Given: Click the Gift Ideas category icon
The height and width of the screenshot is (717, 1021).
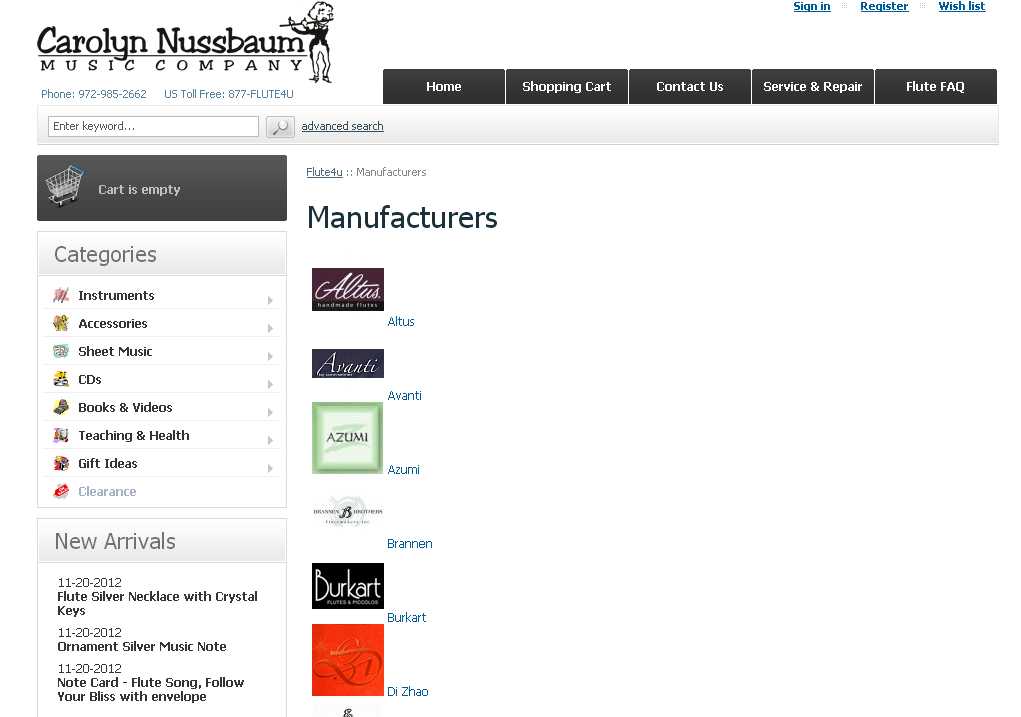Looking at the screenshot, I should tap(61, 463).
